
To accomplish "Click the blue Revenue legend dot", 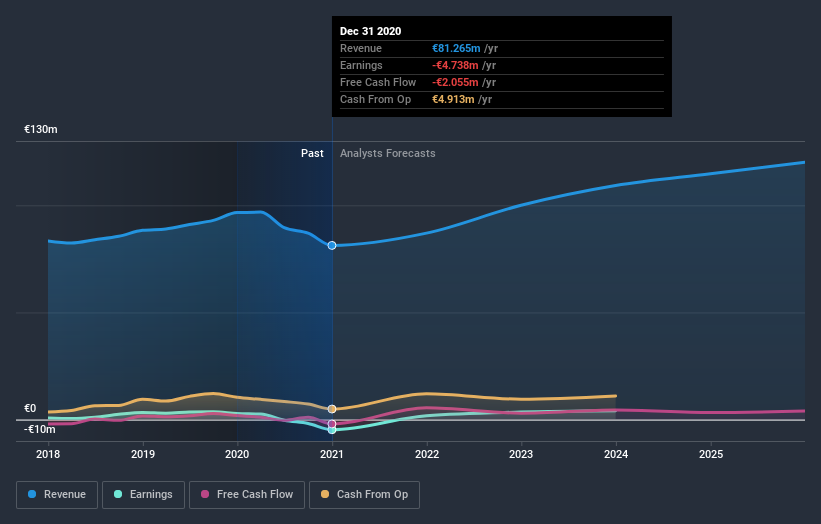I will [x=32, y=494].
